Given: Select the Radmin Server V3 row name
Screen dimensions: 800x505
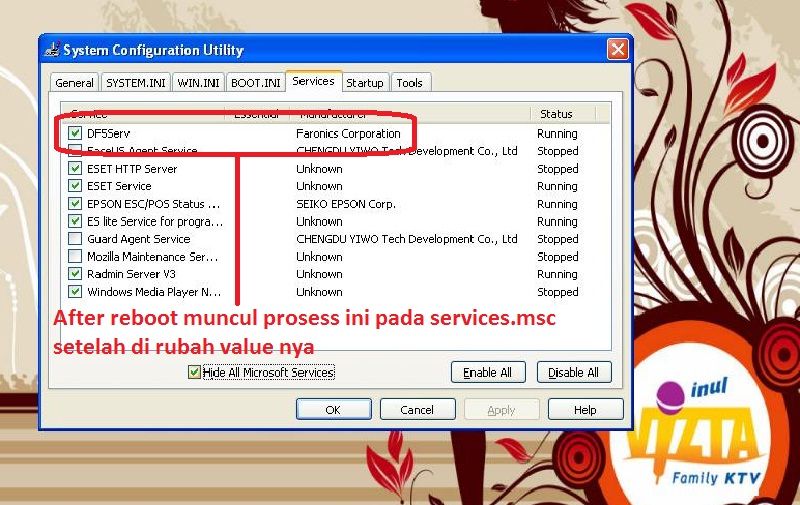Looking at the screenshot, I should (x=131, y=274).
